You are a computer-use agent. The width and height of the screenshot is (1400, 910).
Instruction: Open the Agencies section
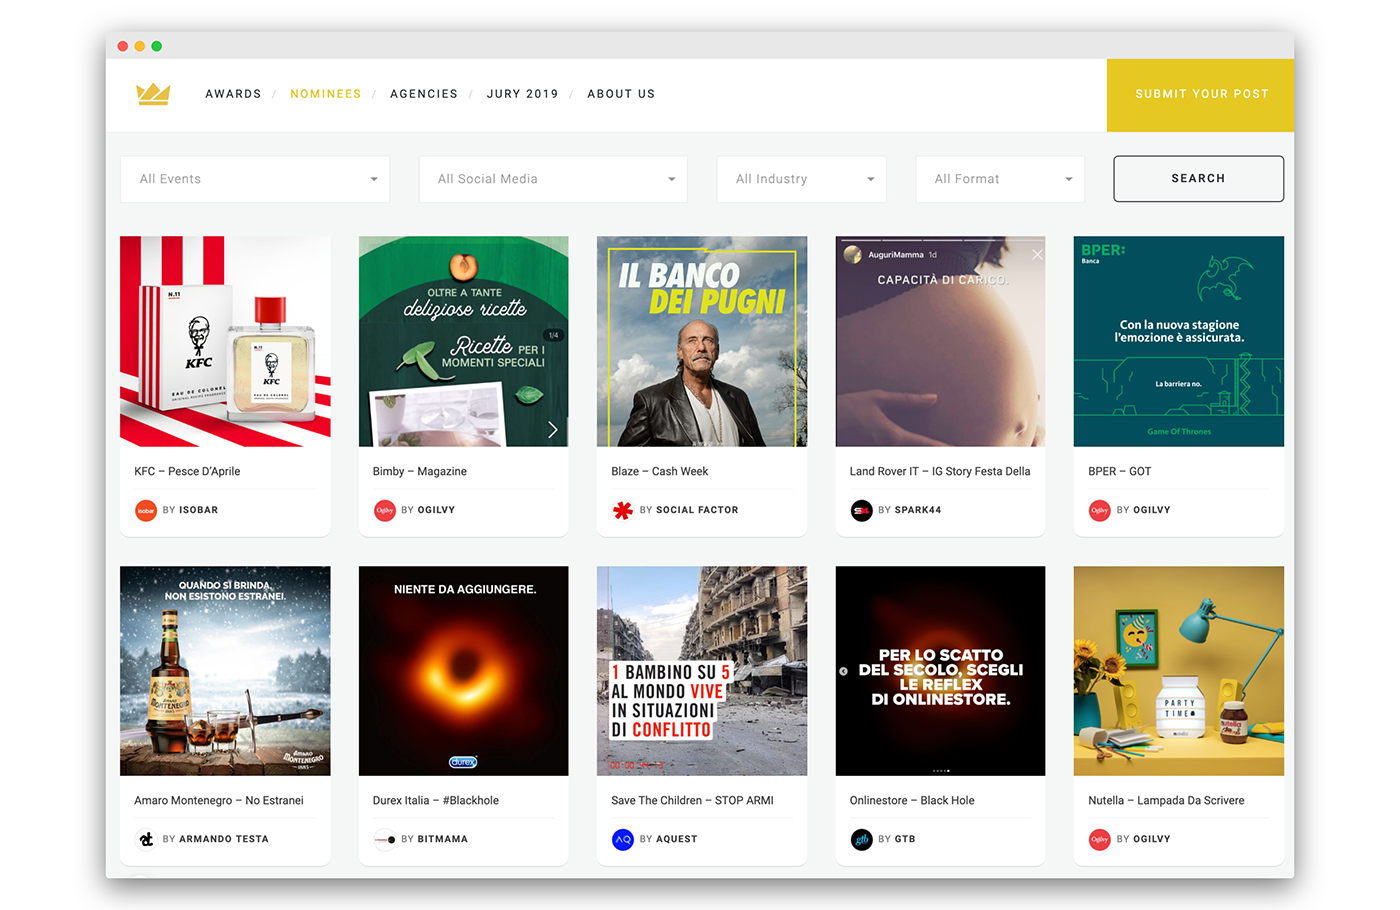pos(424,94)
